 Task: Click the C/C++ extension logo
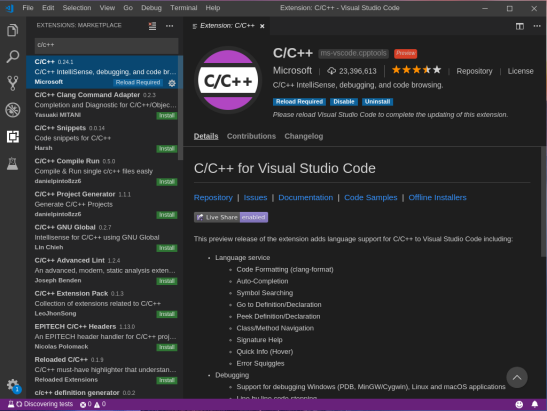[x=228, y=80]
